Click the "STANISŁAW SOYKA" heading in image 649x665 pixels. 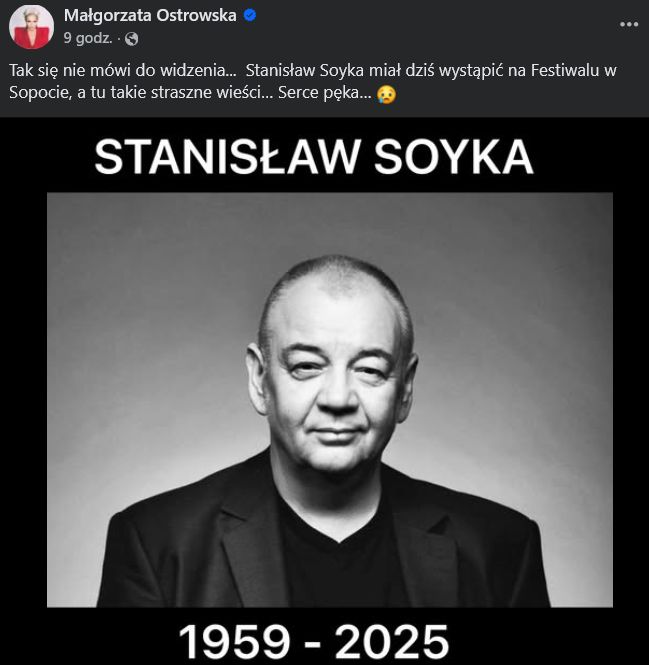click(314, 157)
